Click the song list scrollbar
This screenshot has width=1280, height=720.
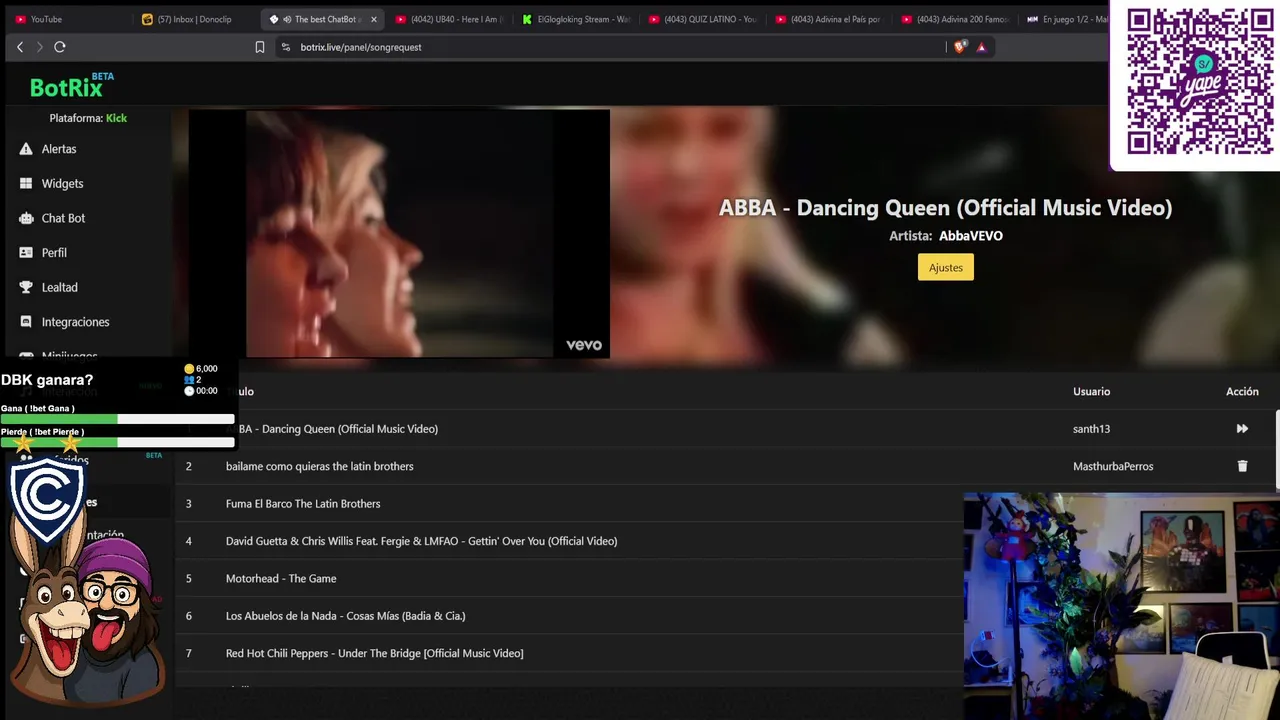pyautogui.click(x=1277, y=450)
